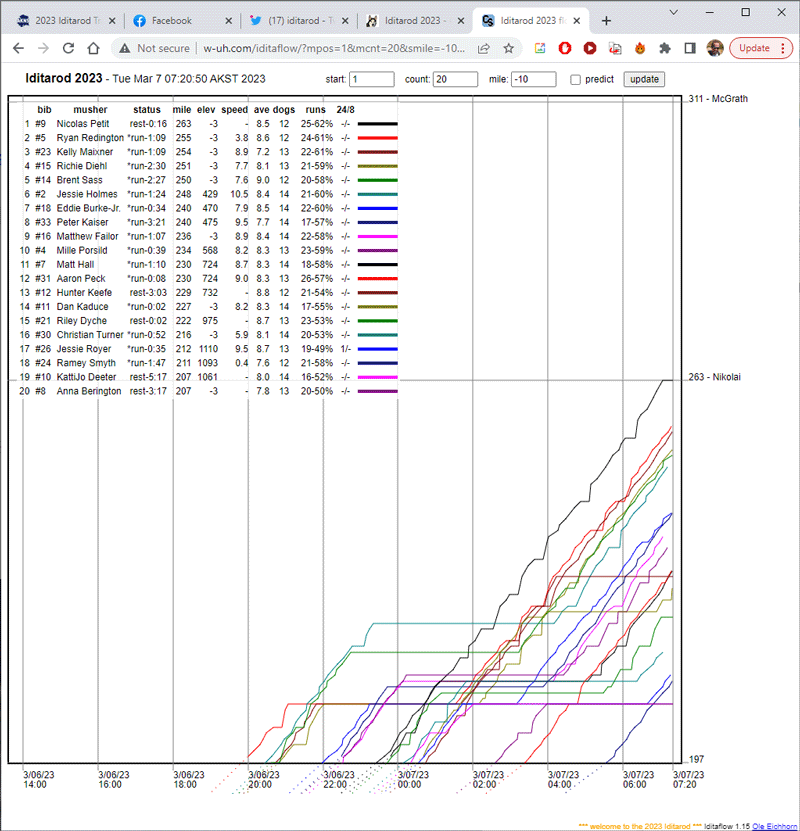Click musher name Christian Turner
Viewport: 800px width, 831px height.
(90, 335)
